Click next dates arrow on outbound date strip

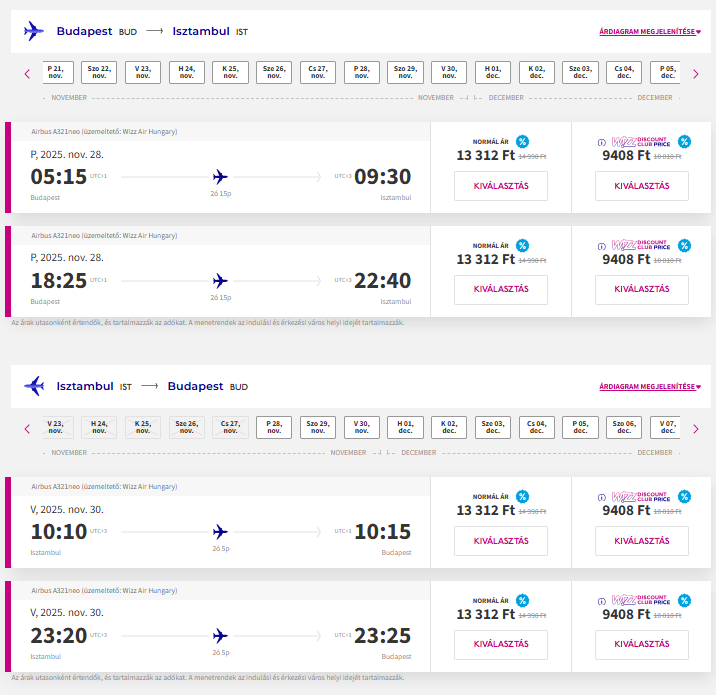click(x=695, y=73)
